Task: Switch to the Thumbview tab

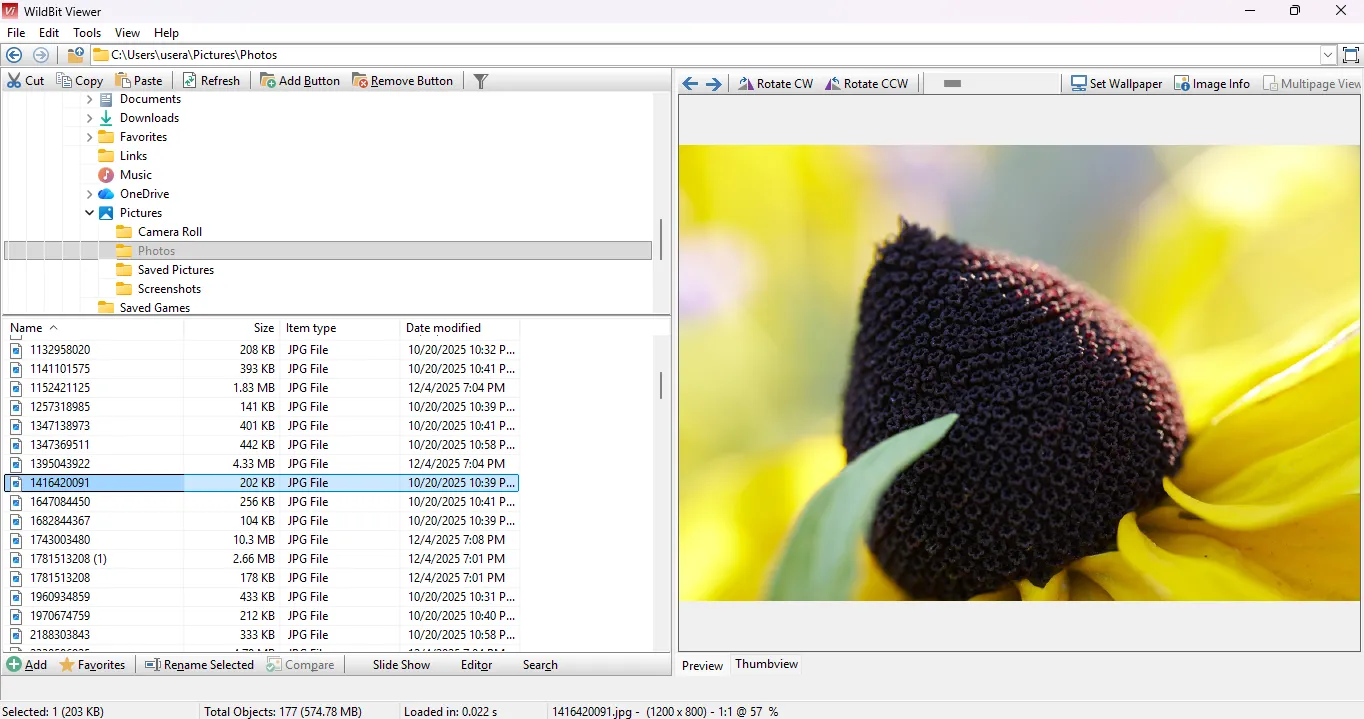Action: click(766, 664)
